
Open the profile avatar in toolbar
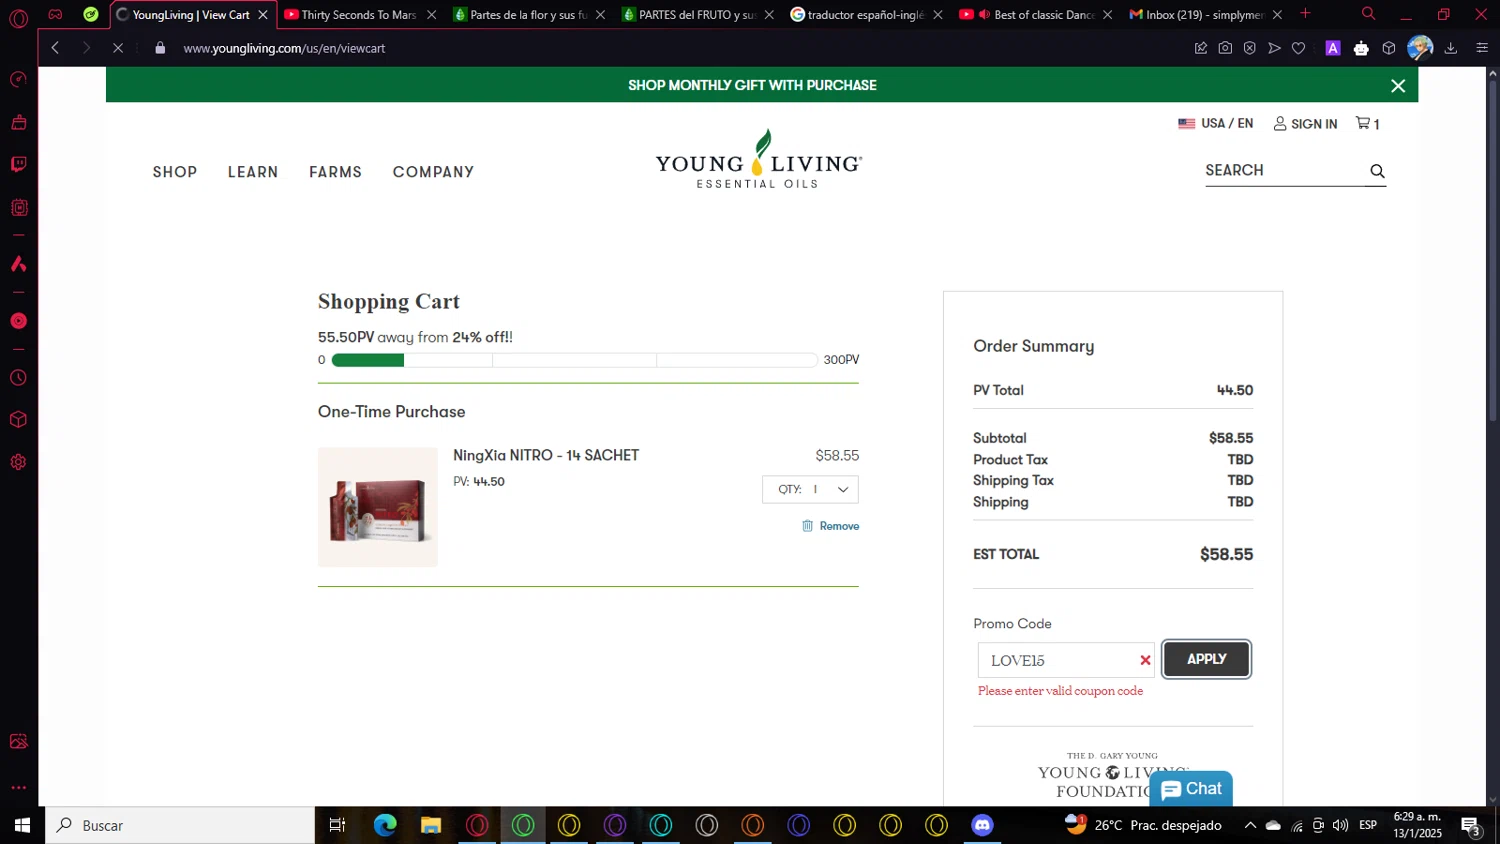point(1420,48)
